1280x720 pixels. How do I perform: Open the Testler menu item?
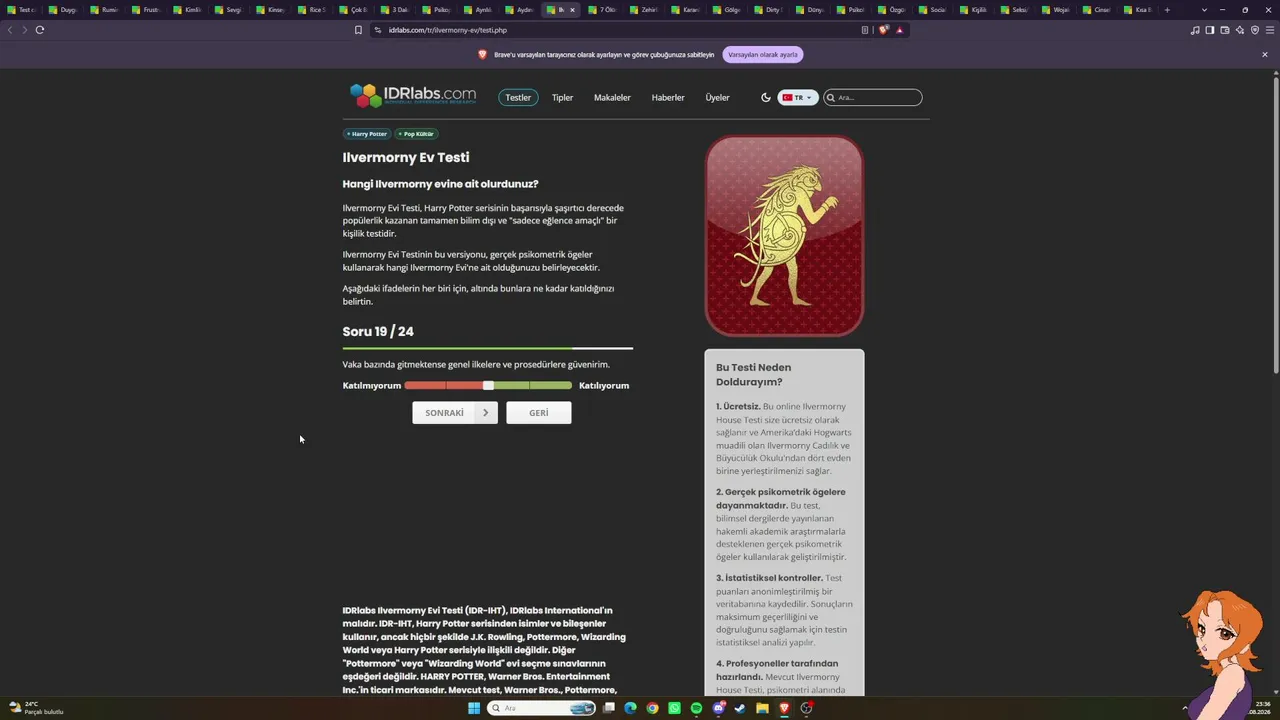(x=518, y=98)
